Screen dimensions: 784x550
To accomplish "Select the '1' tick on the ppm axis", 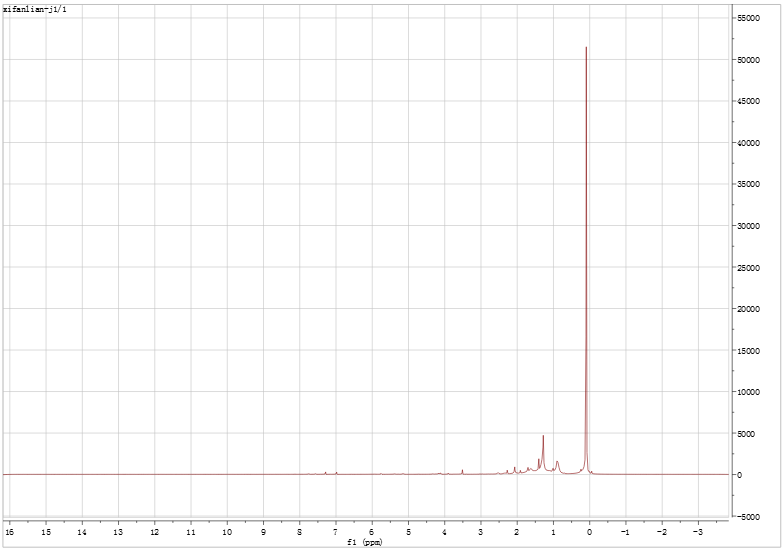I will (553, 532).
